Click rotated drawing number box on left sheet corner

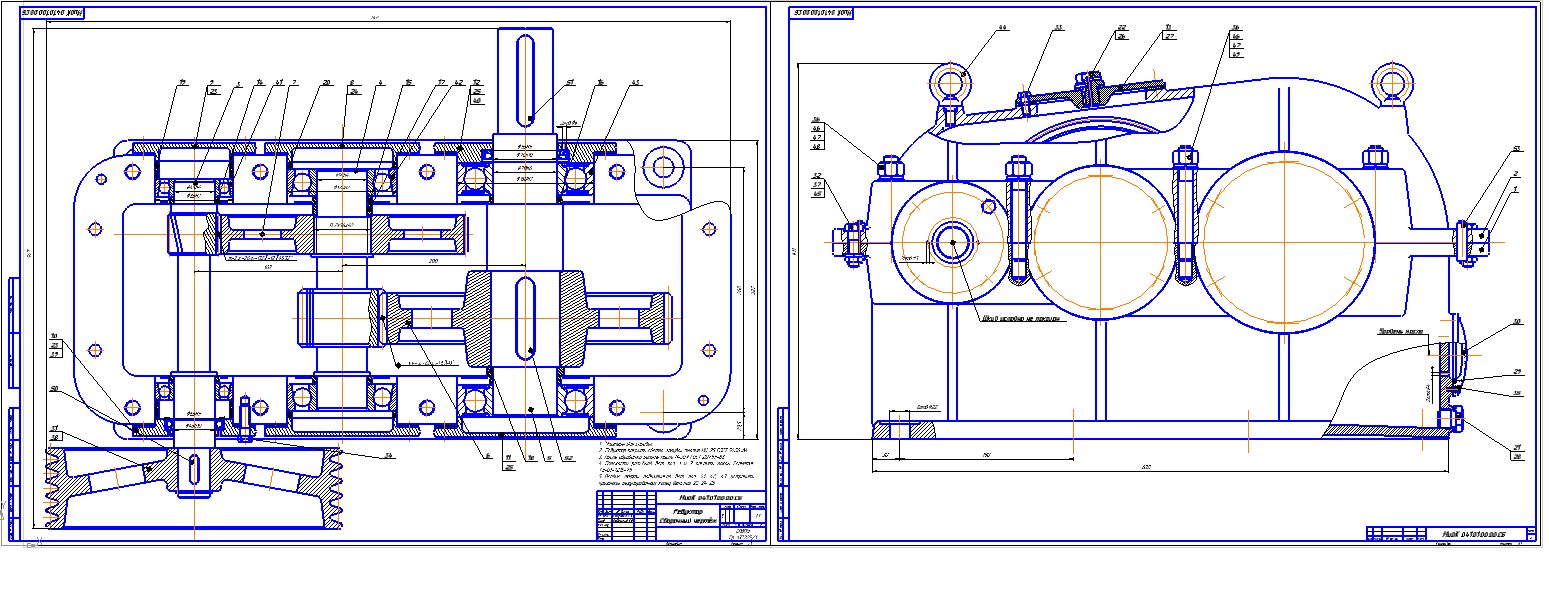[x=48, y=13]
